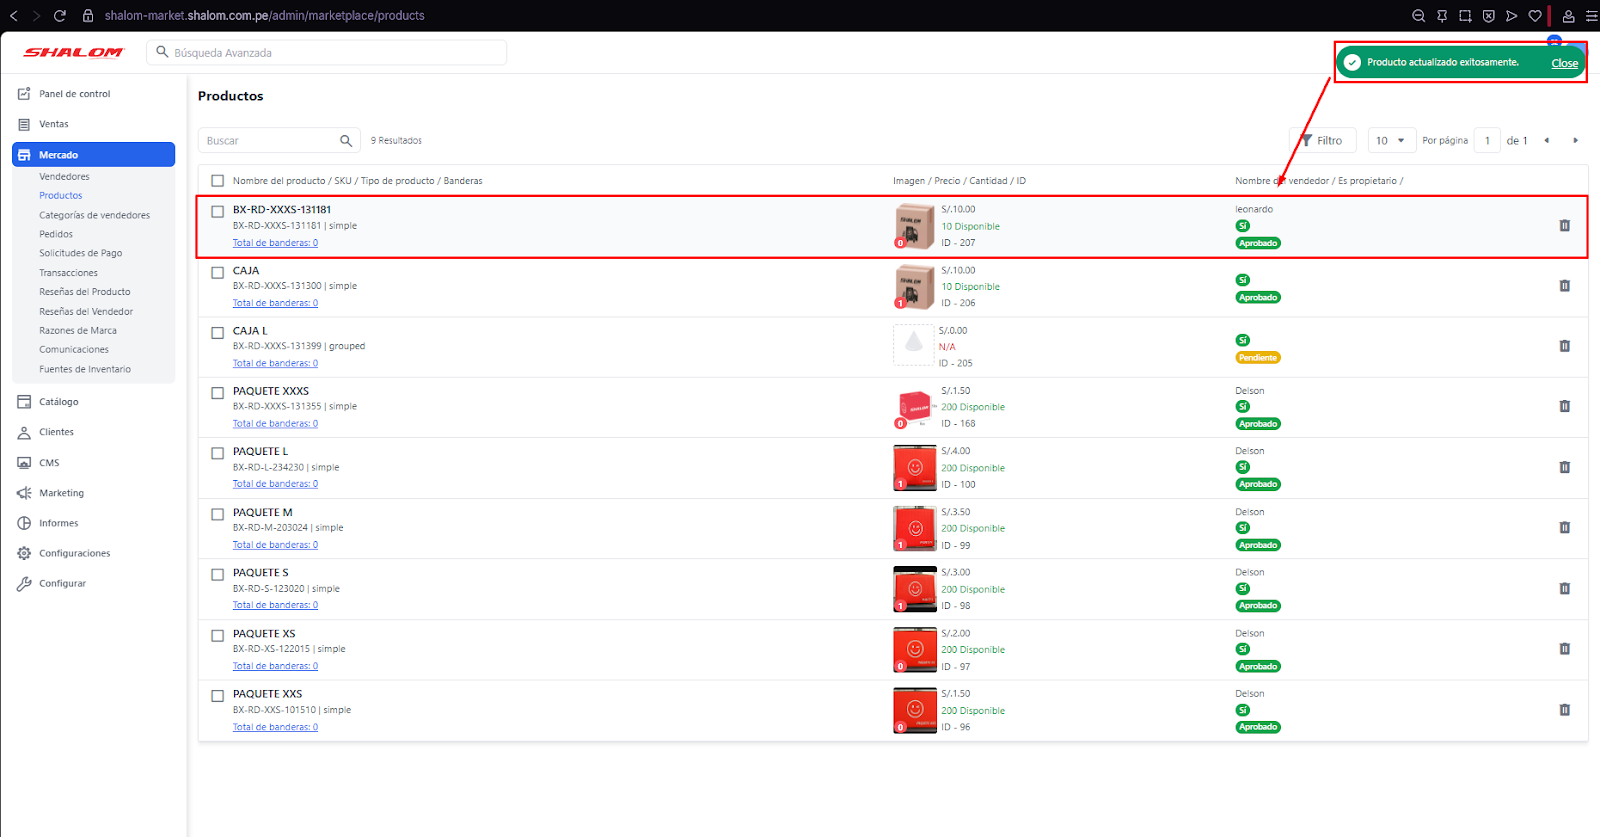Click trash icon for CAJA L

pos(1564,346)
